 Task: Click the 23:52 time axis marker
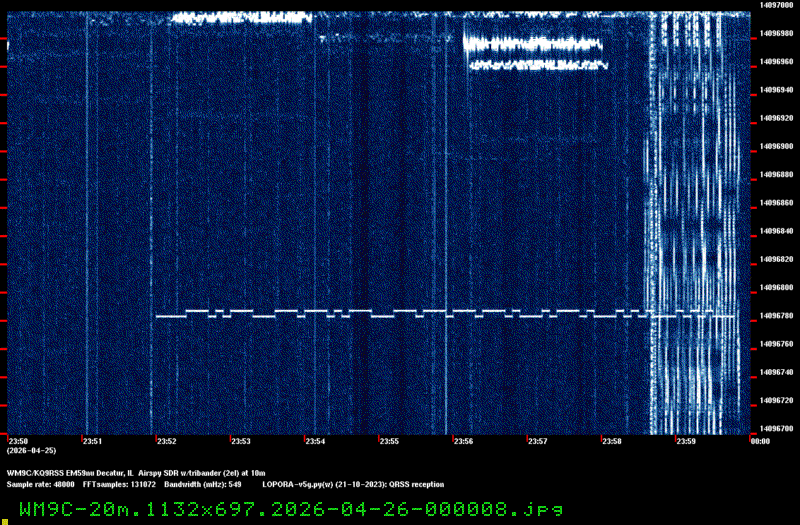[166, 441]
